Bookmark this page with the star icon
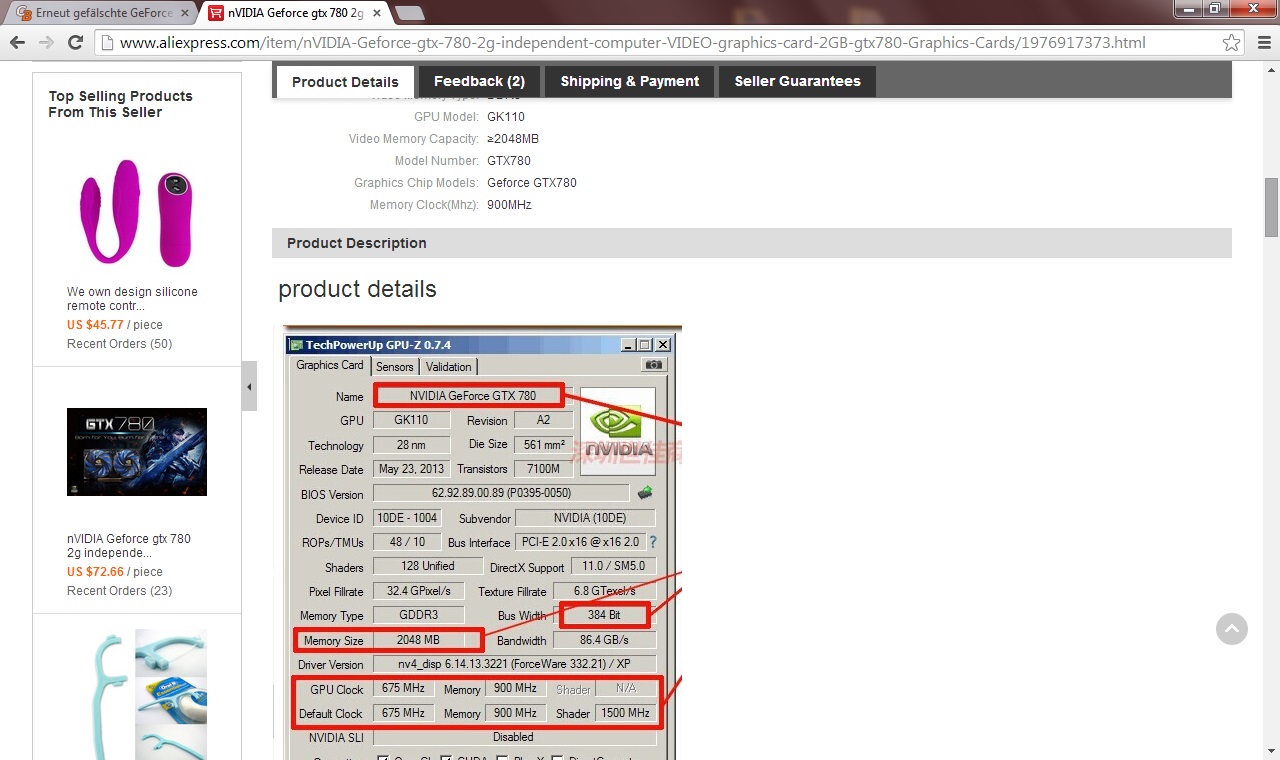The height and width of the screenshot is (760, 1280). coord(1231,43)
